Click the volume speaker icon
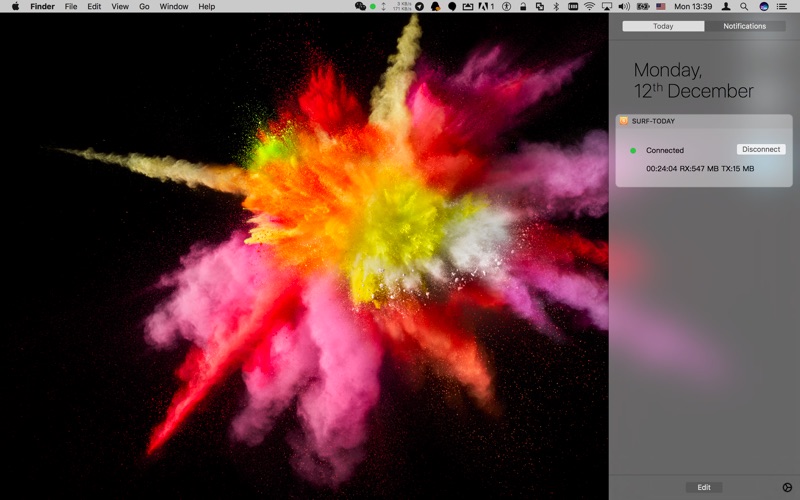Image resolution: width=800 pixels, height=500 pixels. pyautogui.click(x=624, y=6)
